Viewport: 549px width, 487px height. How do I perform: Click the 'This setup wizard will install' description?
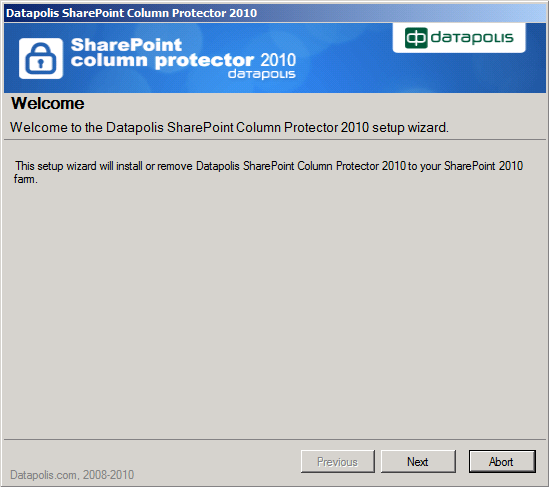(x=269, y=172)
